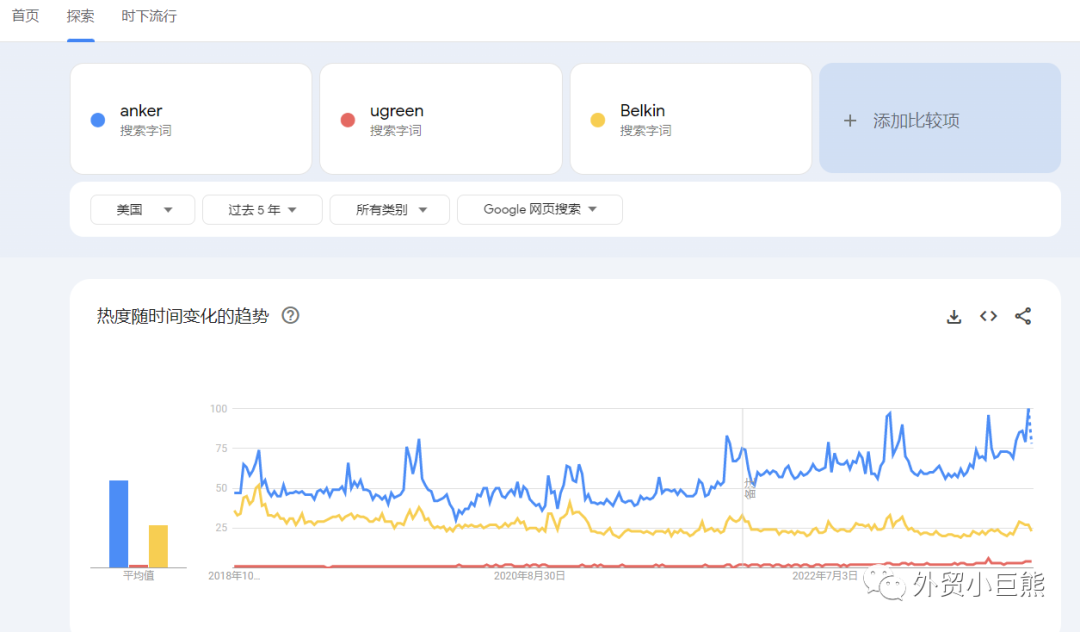Open the 过去 5 年 time range dropdown
Image resolution: width=1080 pixels, height=632 pixels.
(261, 209)
